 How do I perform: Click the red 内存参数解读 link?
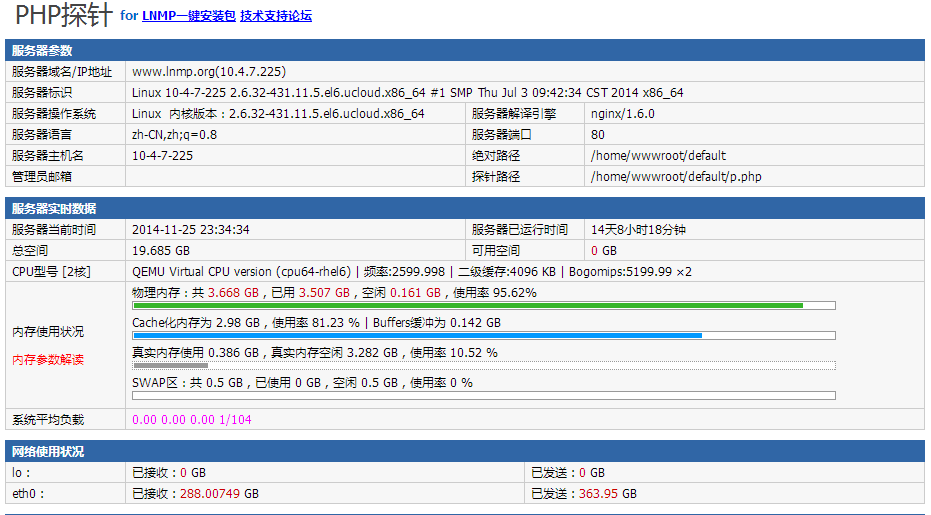[x=48, y=359]
